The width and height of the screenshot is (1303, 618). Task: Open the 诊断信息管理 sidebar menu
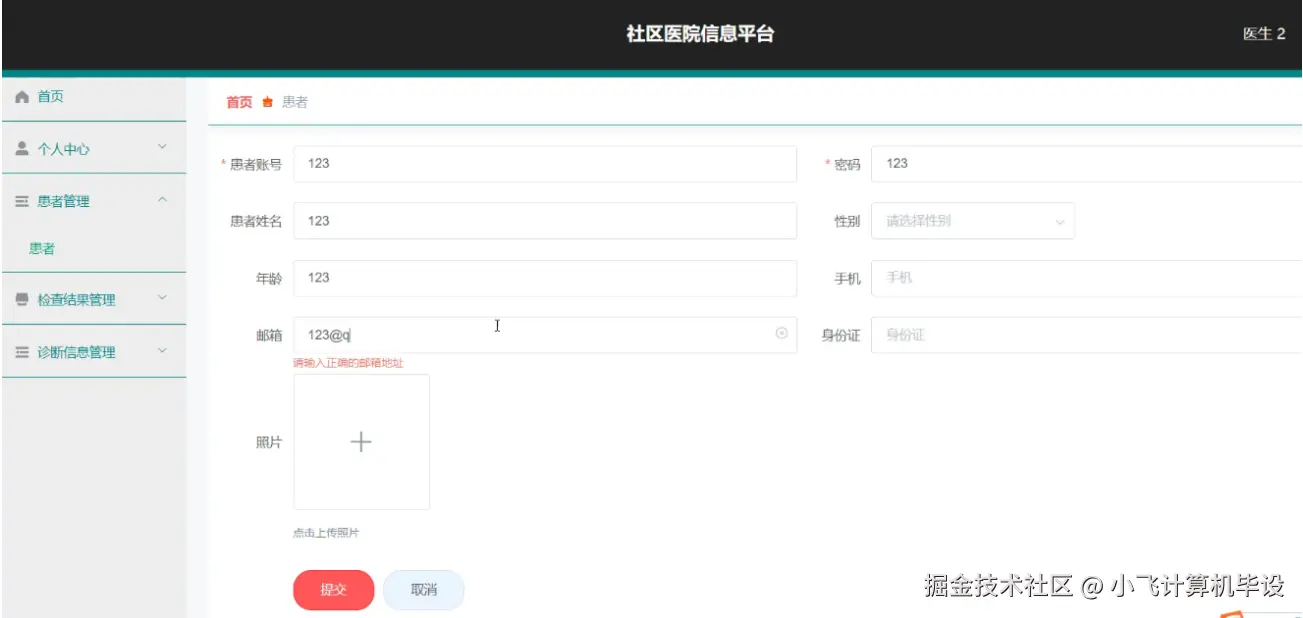click(94, 352)
